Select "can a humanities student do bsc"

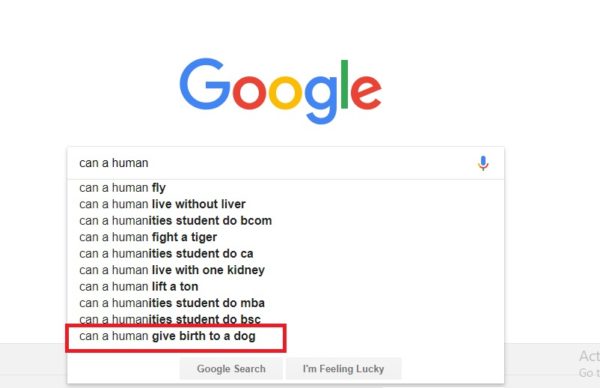(x=285, y=320)
